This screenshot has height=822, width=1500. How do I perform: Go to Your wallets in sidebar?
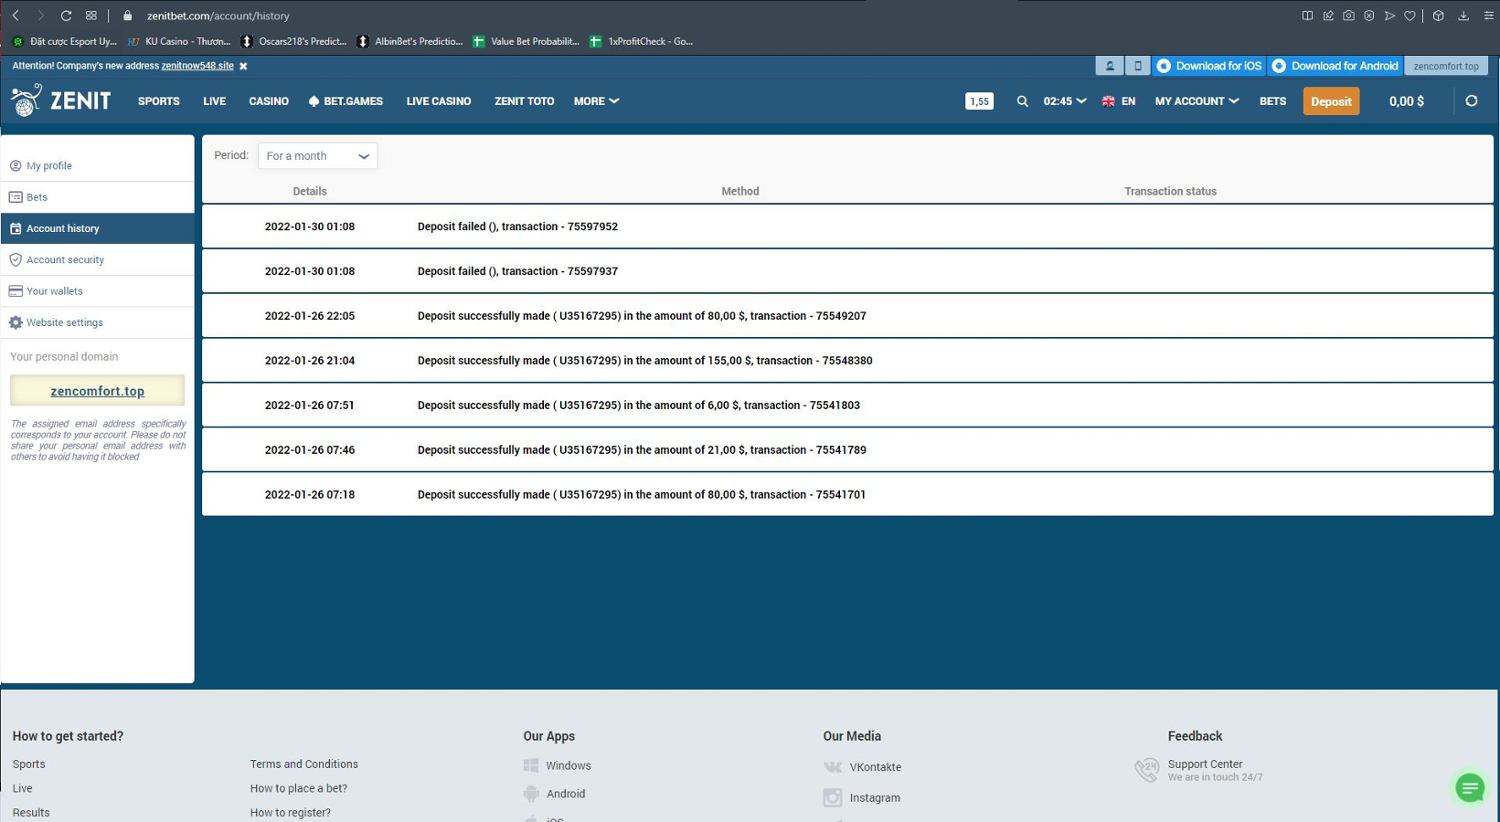click(55, 291)
